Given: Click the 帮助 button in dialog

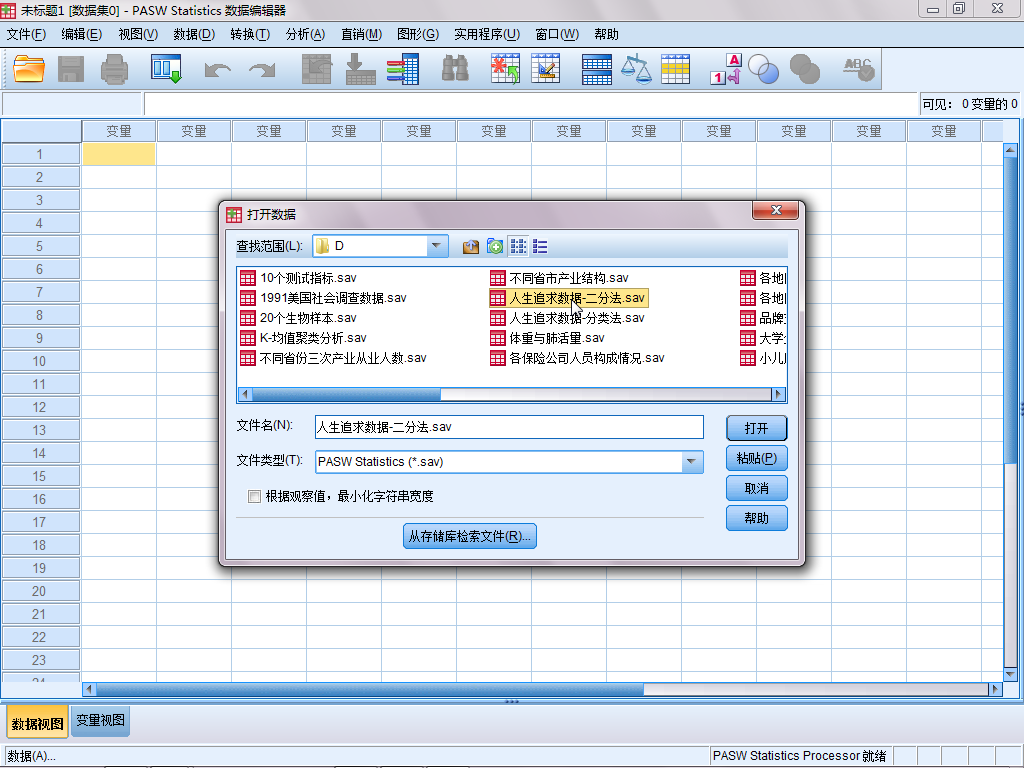Looking at the screenshot, I should [x=756, y=519].
